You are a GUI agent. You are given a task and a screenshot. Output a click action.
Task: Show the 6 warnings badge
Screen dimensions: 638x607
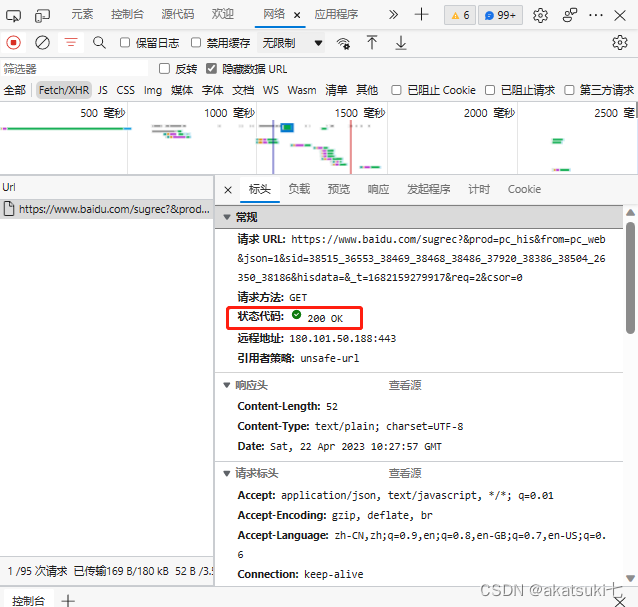pyautogui.click(x=460, y=15)
